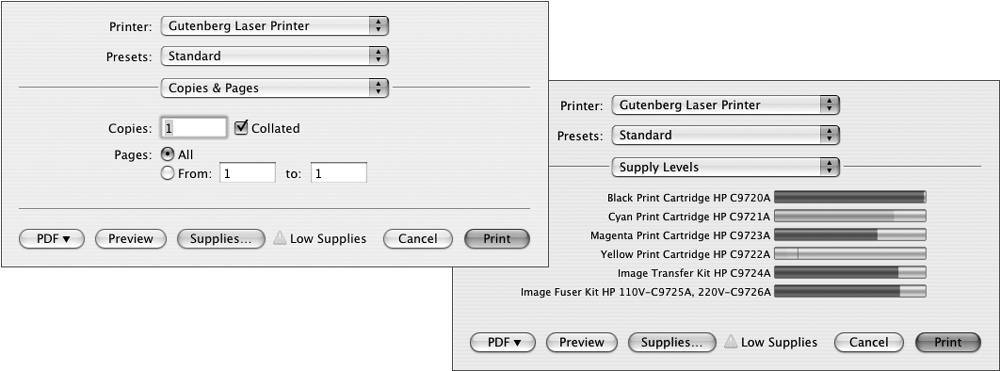Click the Yellow Print Cartridge level bar

point(850,254)
